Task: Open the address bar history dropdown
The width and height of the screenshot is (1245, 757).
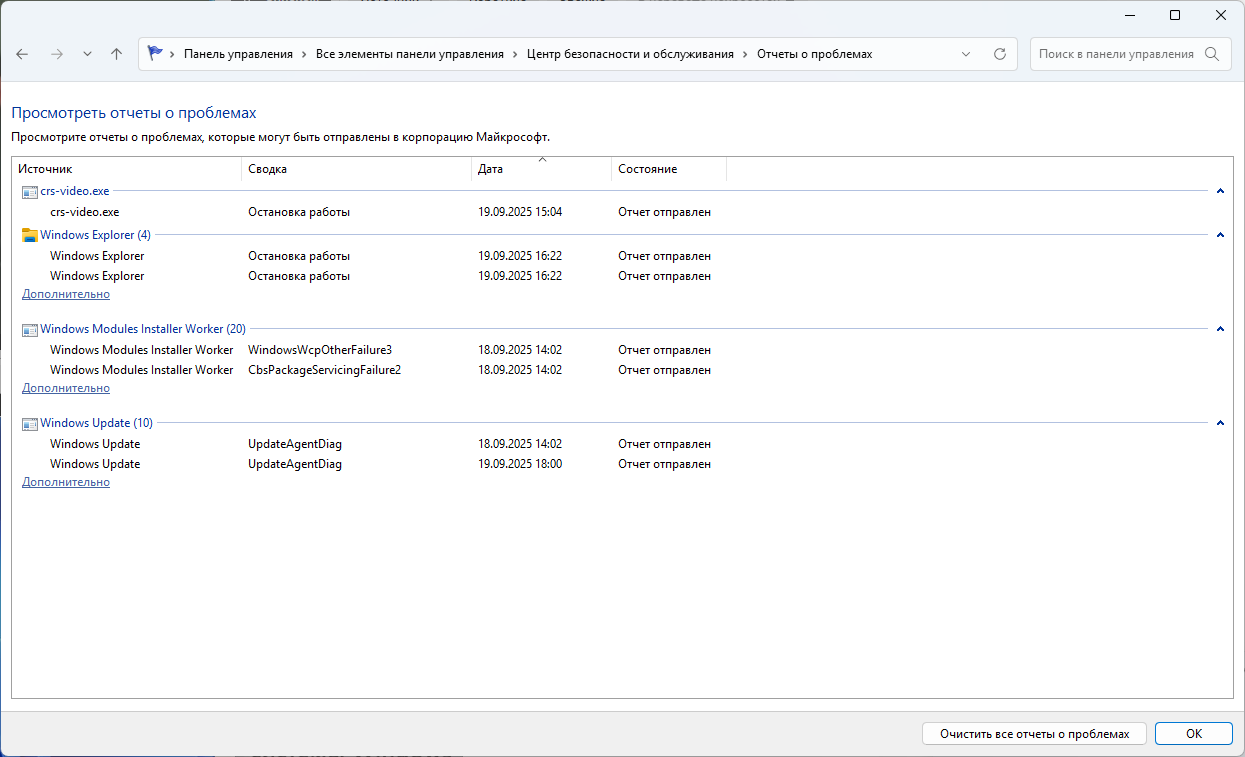Action: pos(965,54)
